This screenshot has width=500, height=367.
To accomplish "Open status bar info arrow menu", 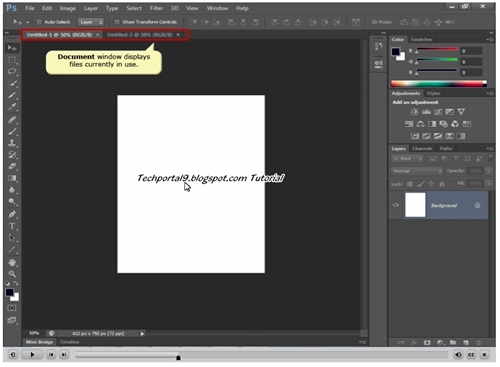I will pos(142,334).
